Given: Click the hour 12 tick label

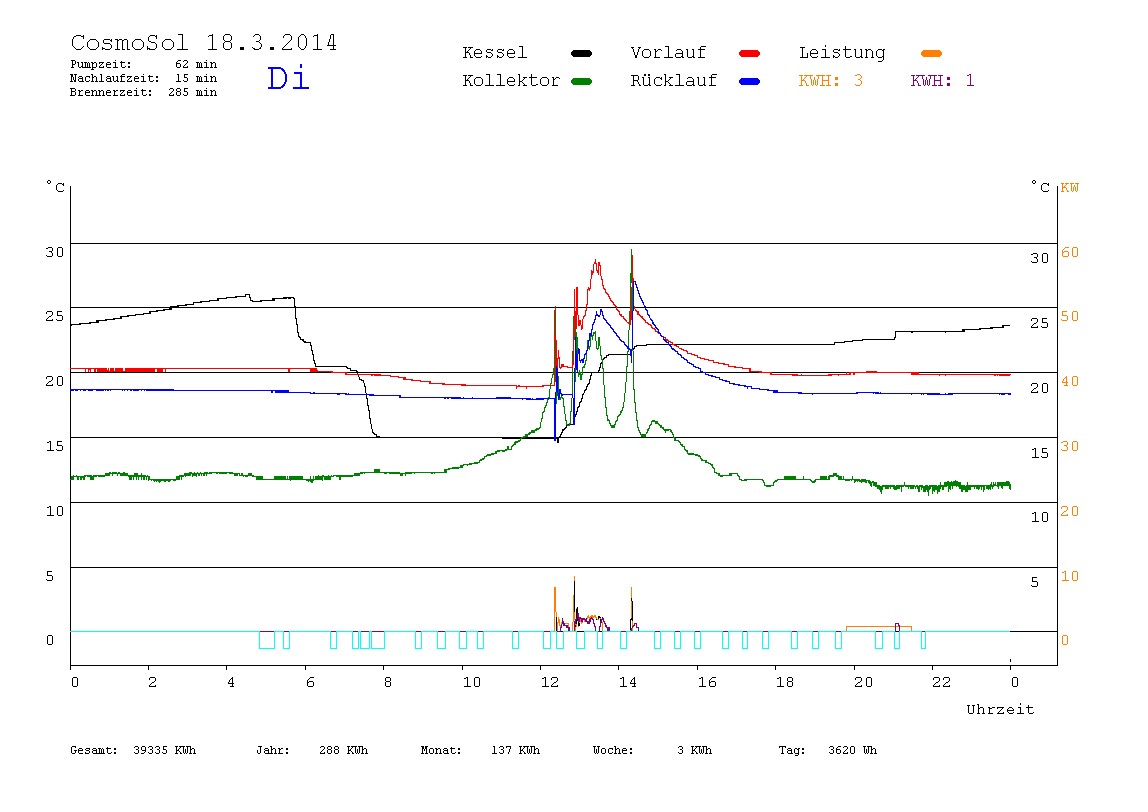Looking at the screenshot, I should 550,682.
